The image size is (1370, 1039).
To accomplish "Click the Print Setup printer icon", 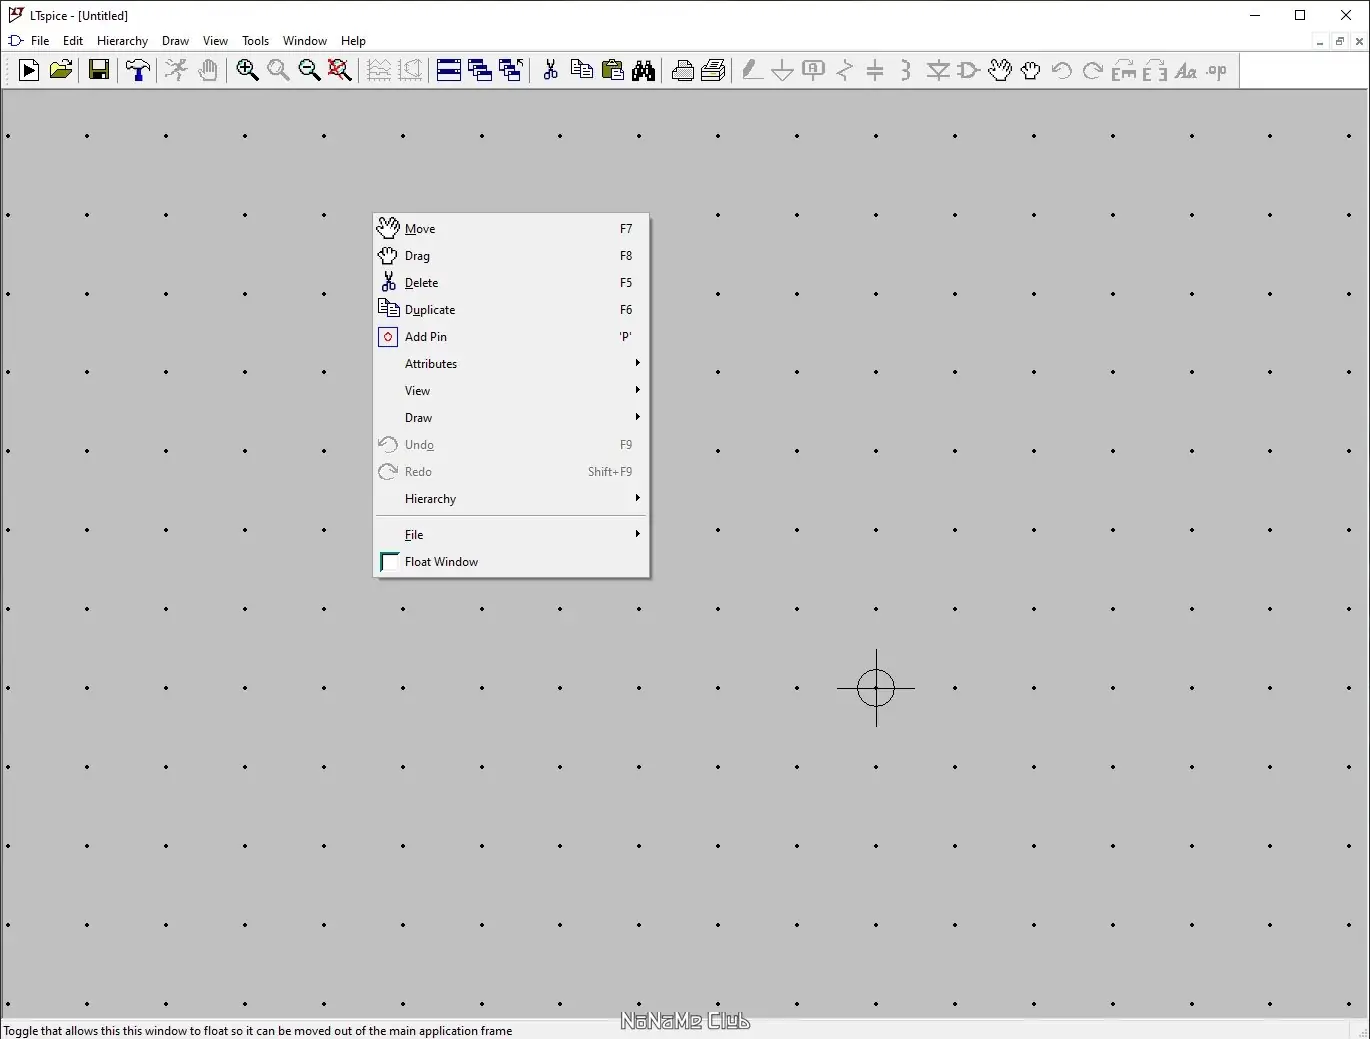I will click(x=682, y=70).
